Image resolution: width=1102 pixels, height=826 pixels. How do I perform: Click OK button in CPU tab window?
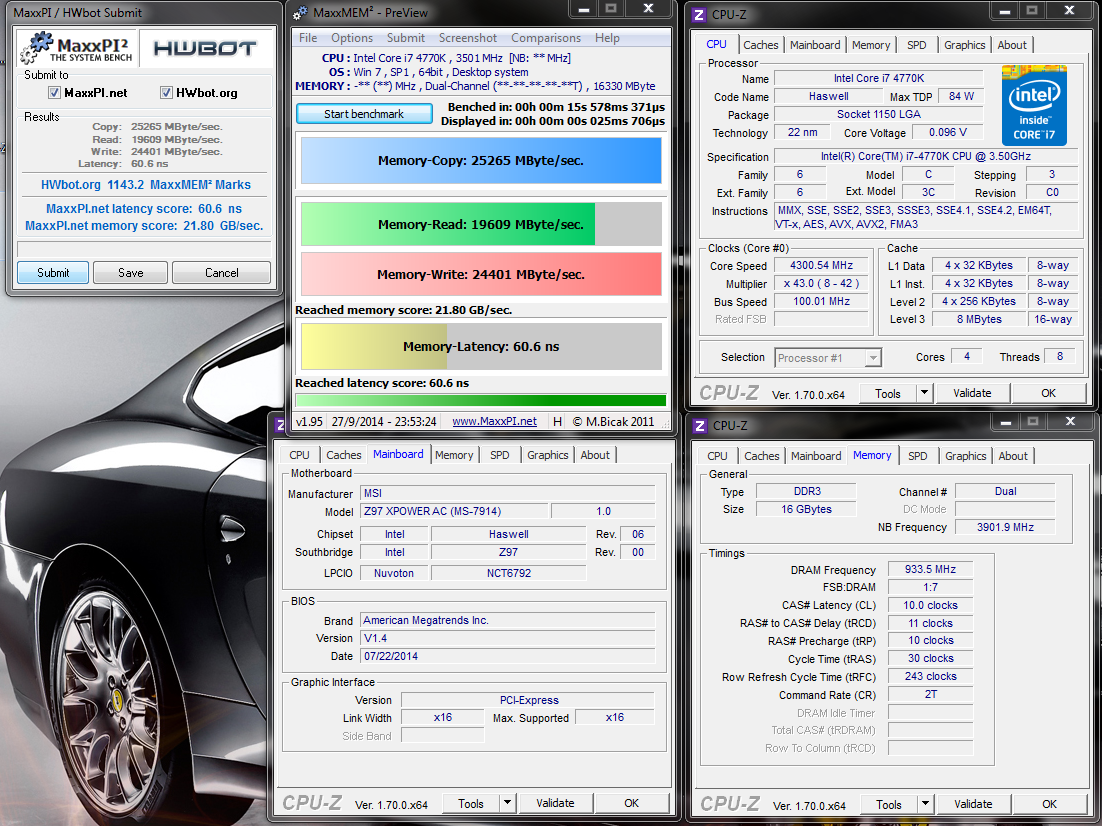(1049, 393)
